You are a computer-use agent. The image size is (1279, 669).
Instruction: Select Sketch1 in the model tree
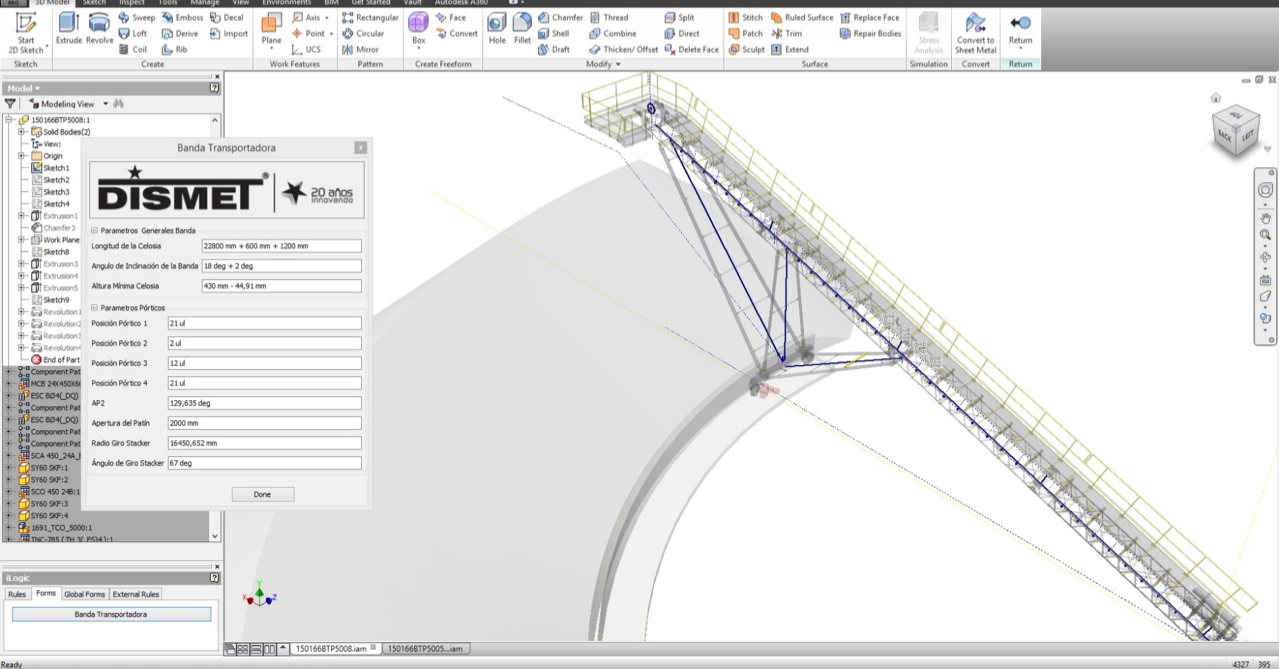coord(55,168)
